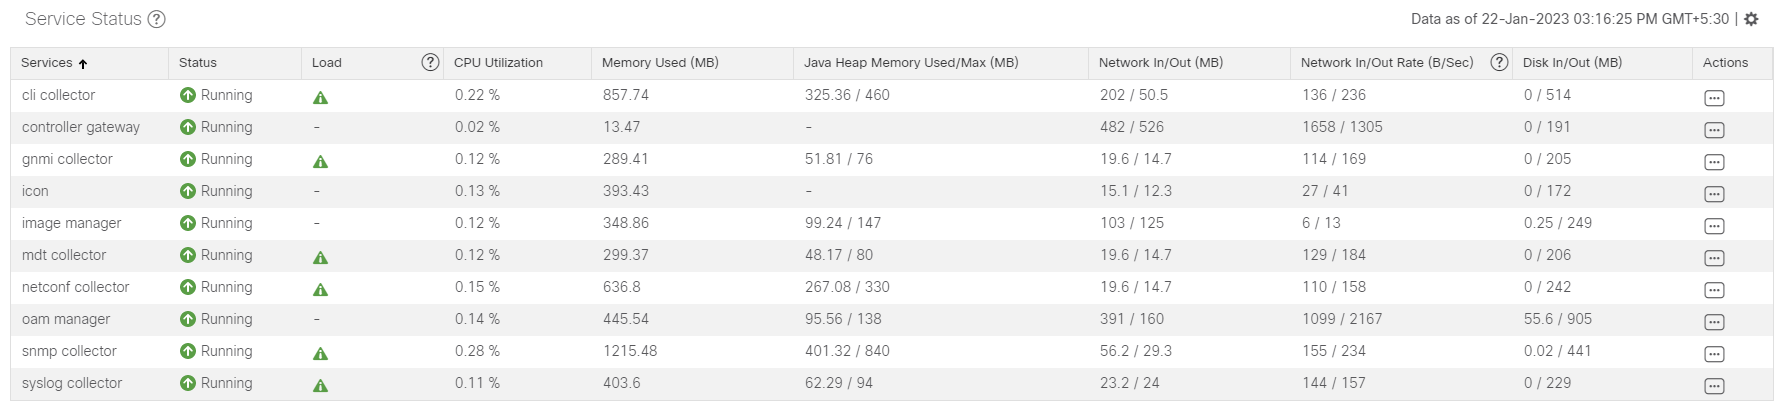Screen dimensions: 1789x416
Task: Open actions menu for oam manager
Action: click(x=1714, y=322)
